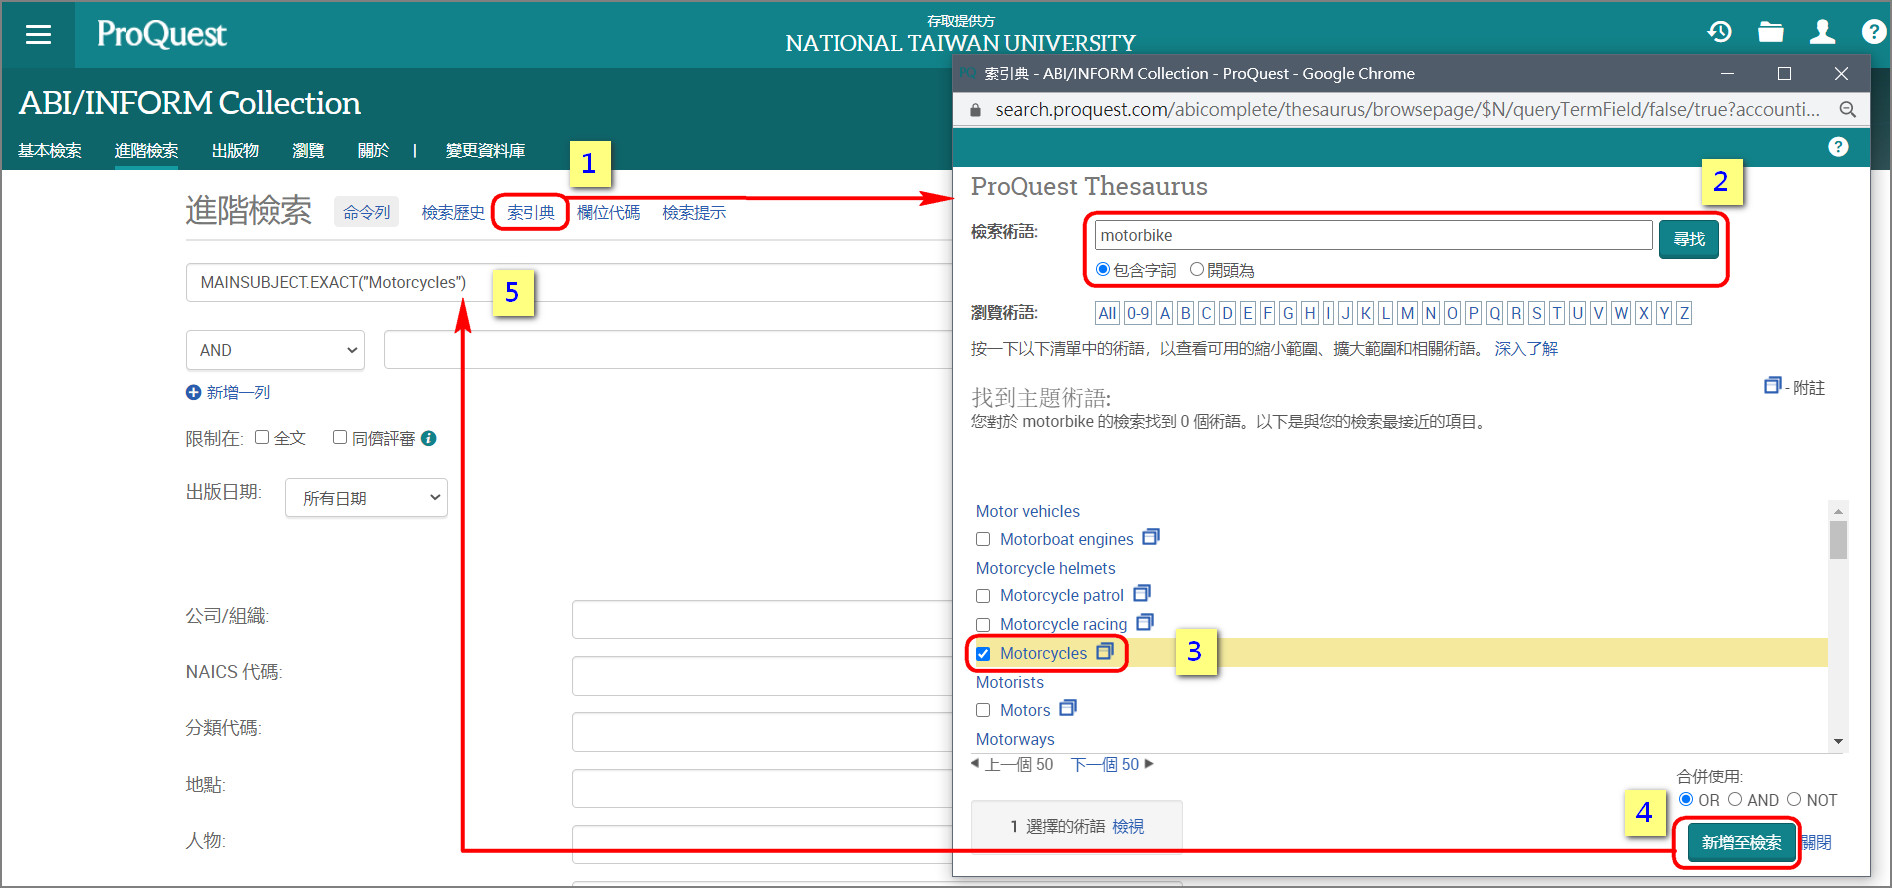
Task: Select the NOT combine radio button
Action: (1794, 799)
